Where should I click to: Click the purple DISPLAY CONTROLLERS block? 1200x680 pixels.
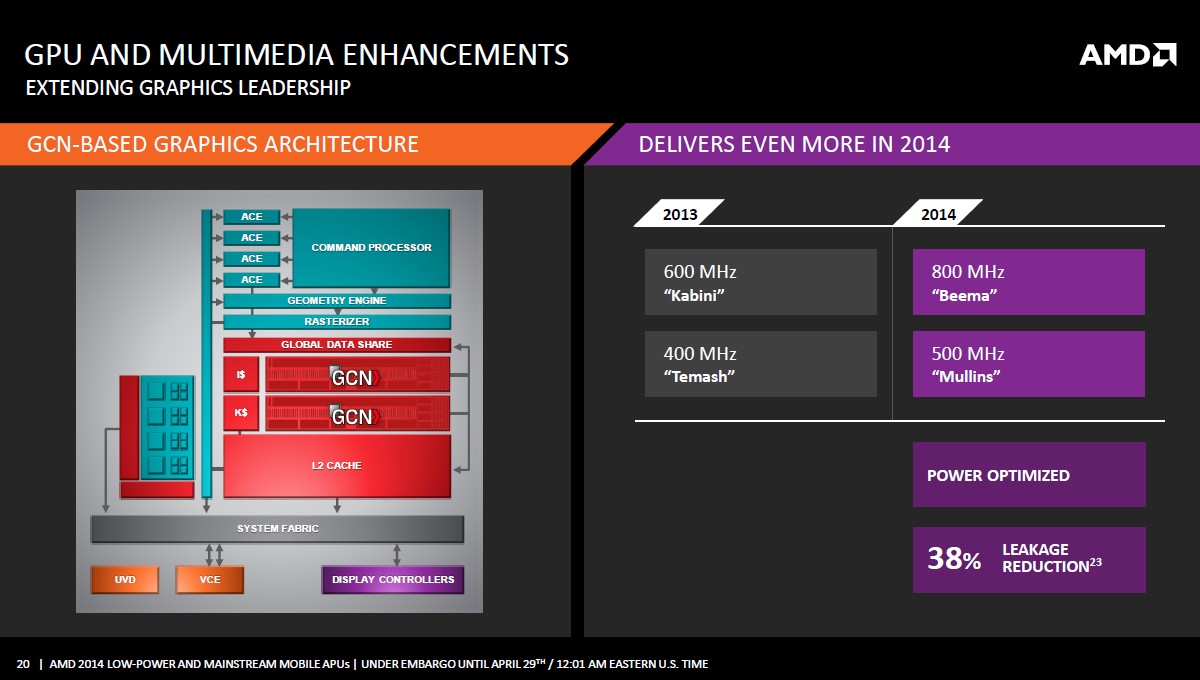392,579
